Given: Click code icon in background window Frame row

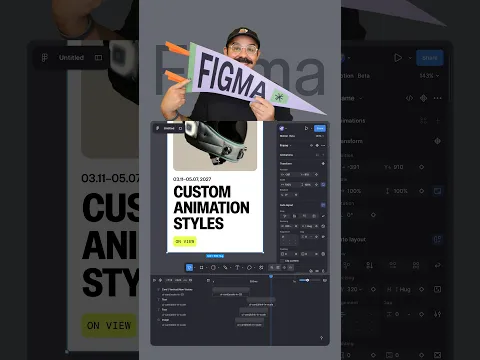Looking at the screenshot, I should pos(409,98).
